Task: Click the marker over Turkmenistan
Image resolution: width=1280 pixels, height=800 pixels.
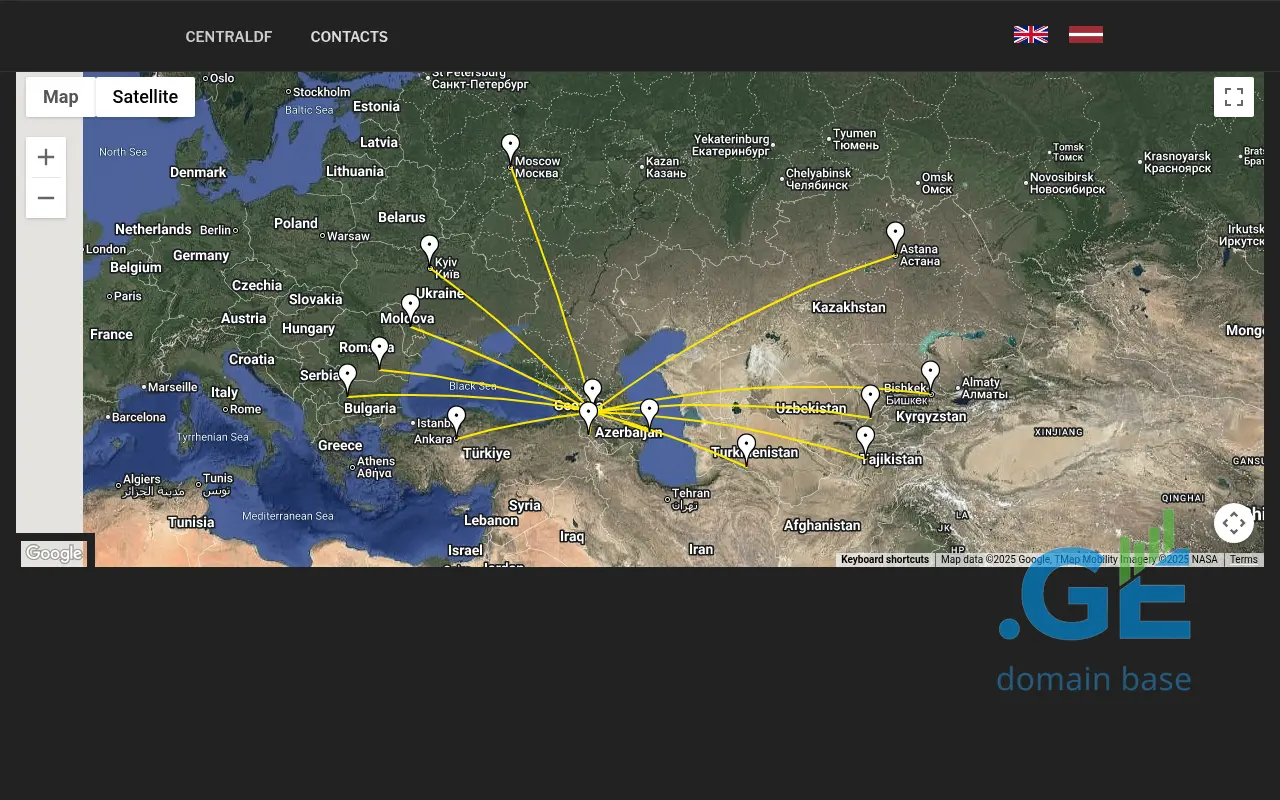Action: pyautogui.click(x=746, y=447)
